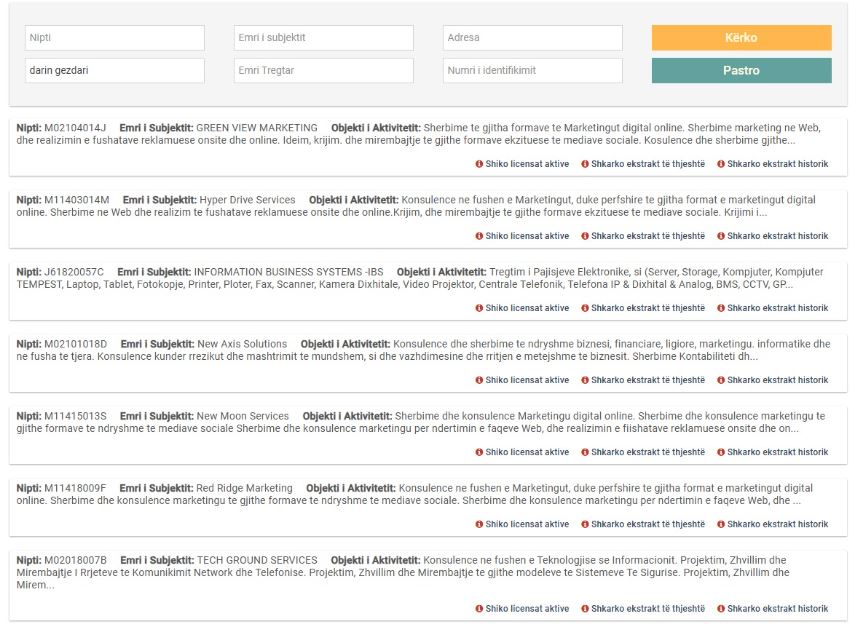The image size is (868, 628).
Task: Click the Emri i subjektit field
Action: 323,38
